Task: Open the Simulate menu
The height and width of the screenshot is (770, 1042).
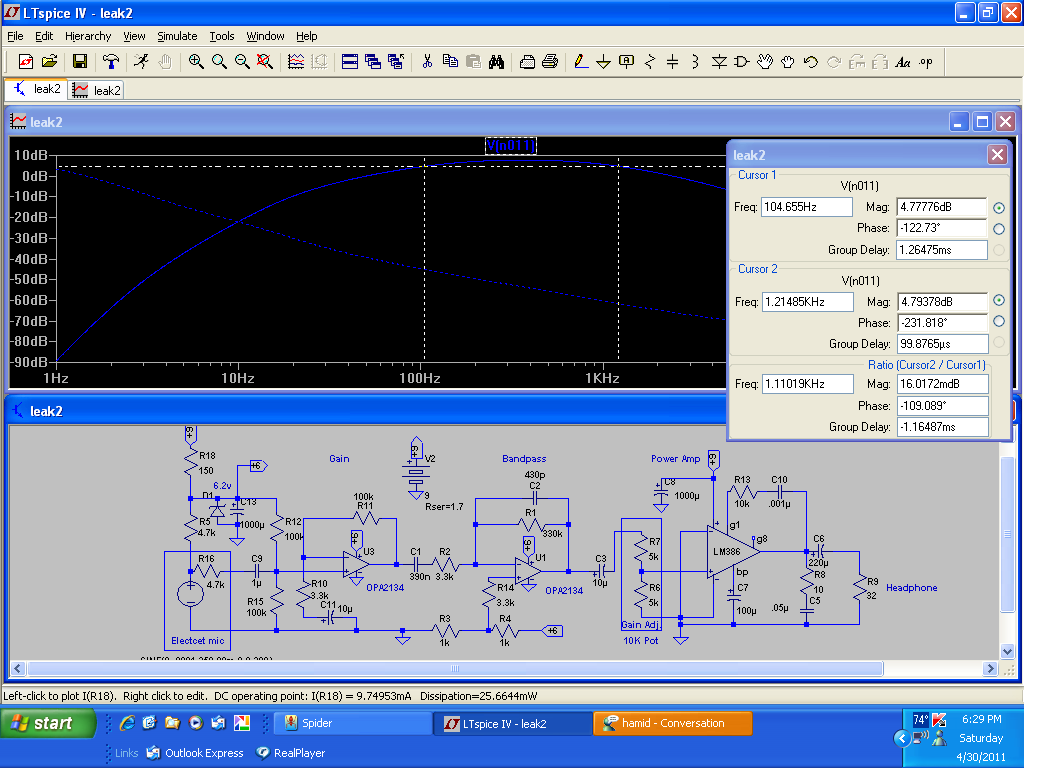Action: 177,36
